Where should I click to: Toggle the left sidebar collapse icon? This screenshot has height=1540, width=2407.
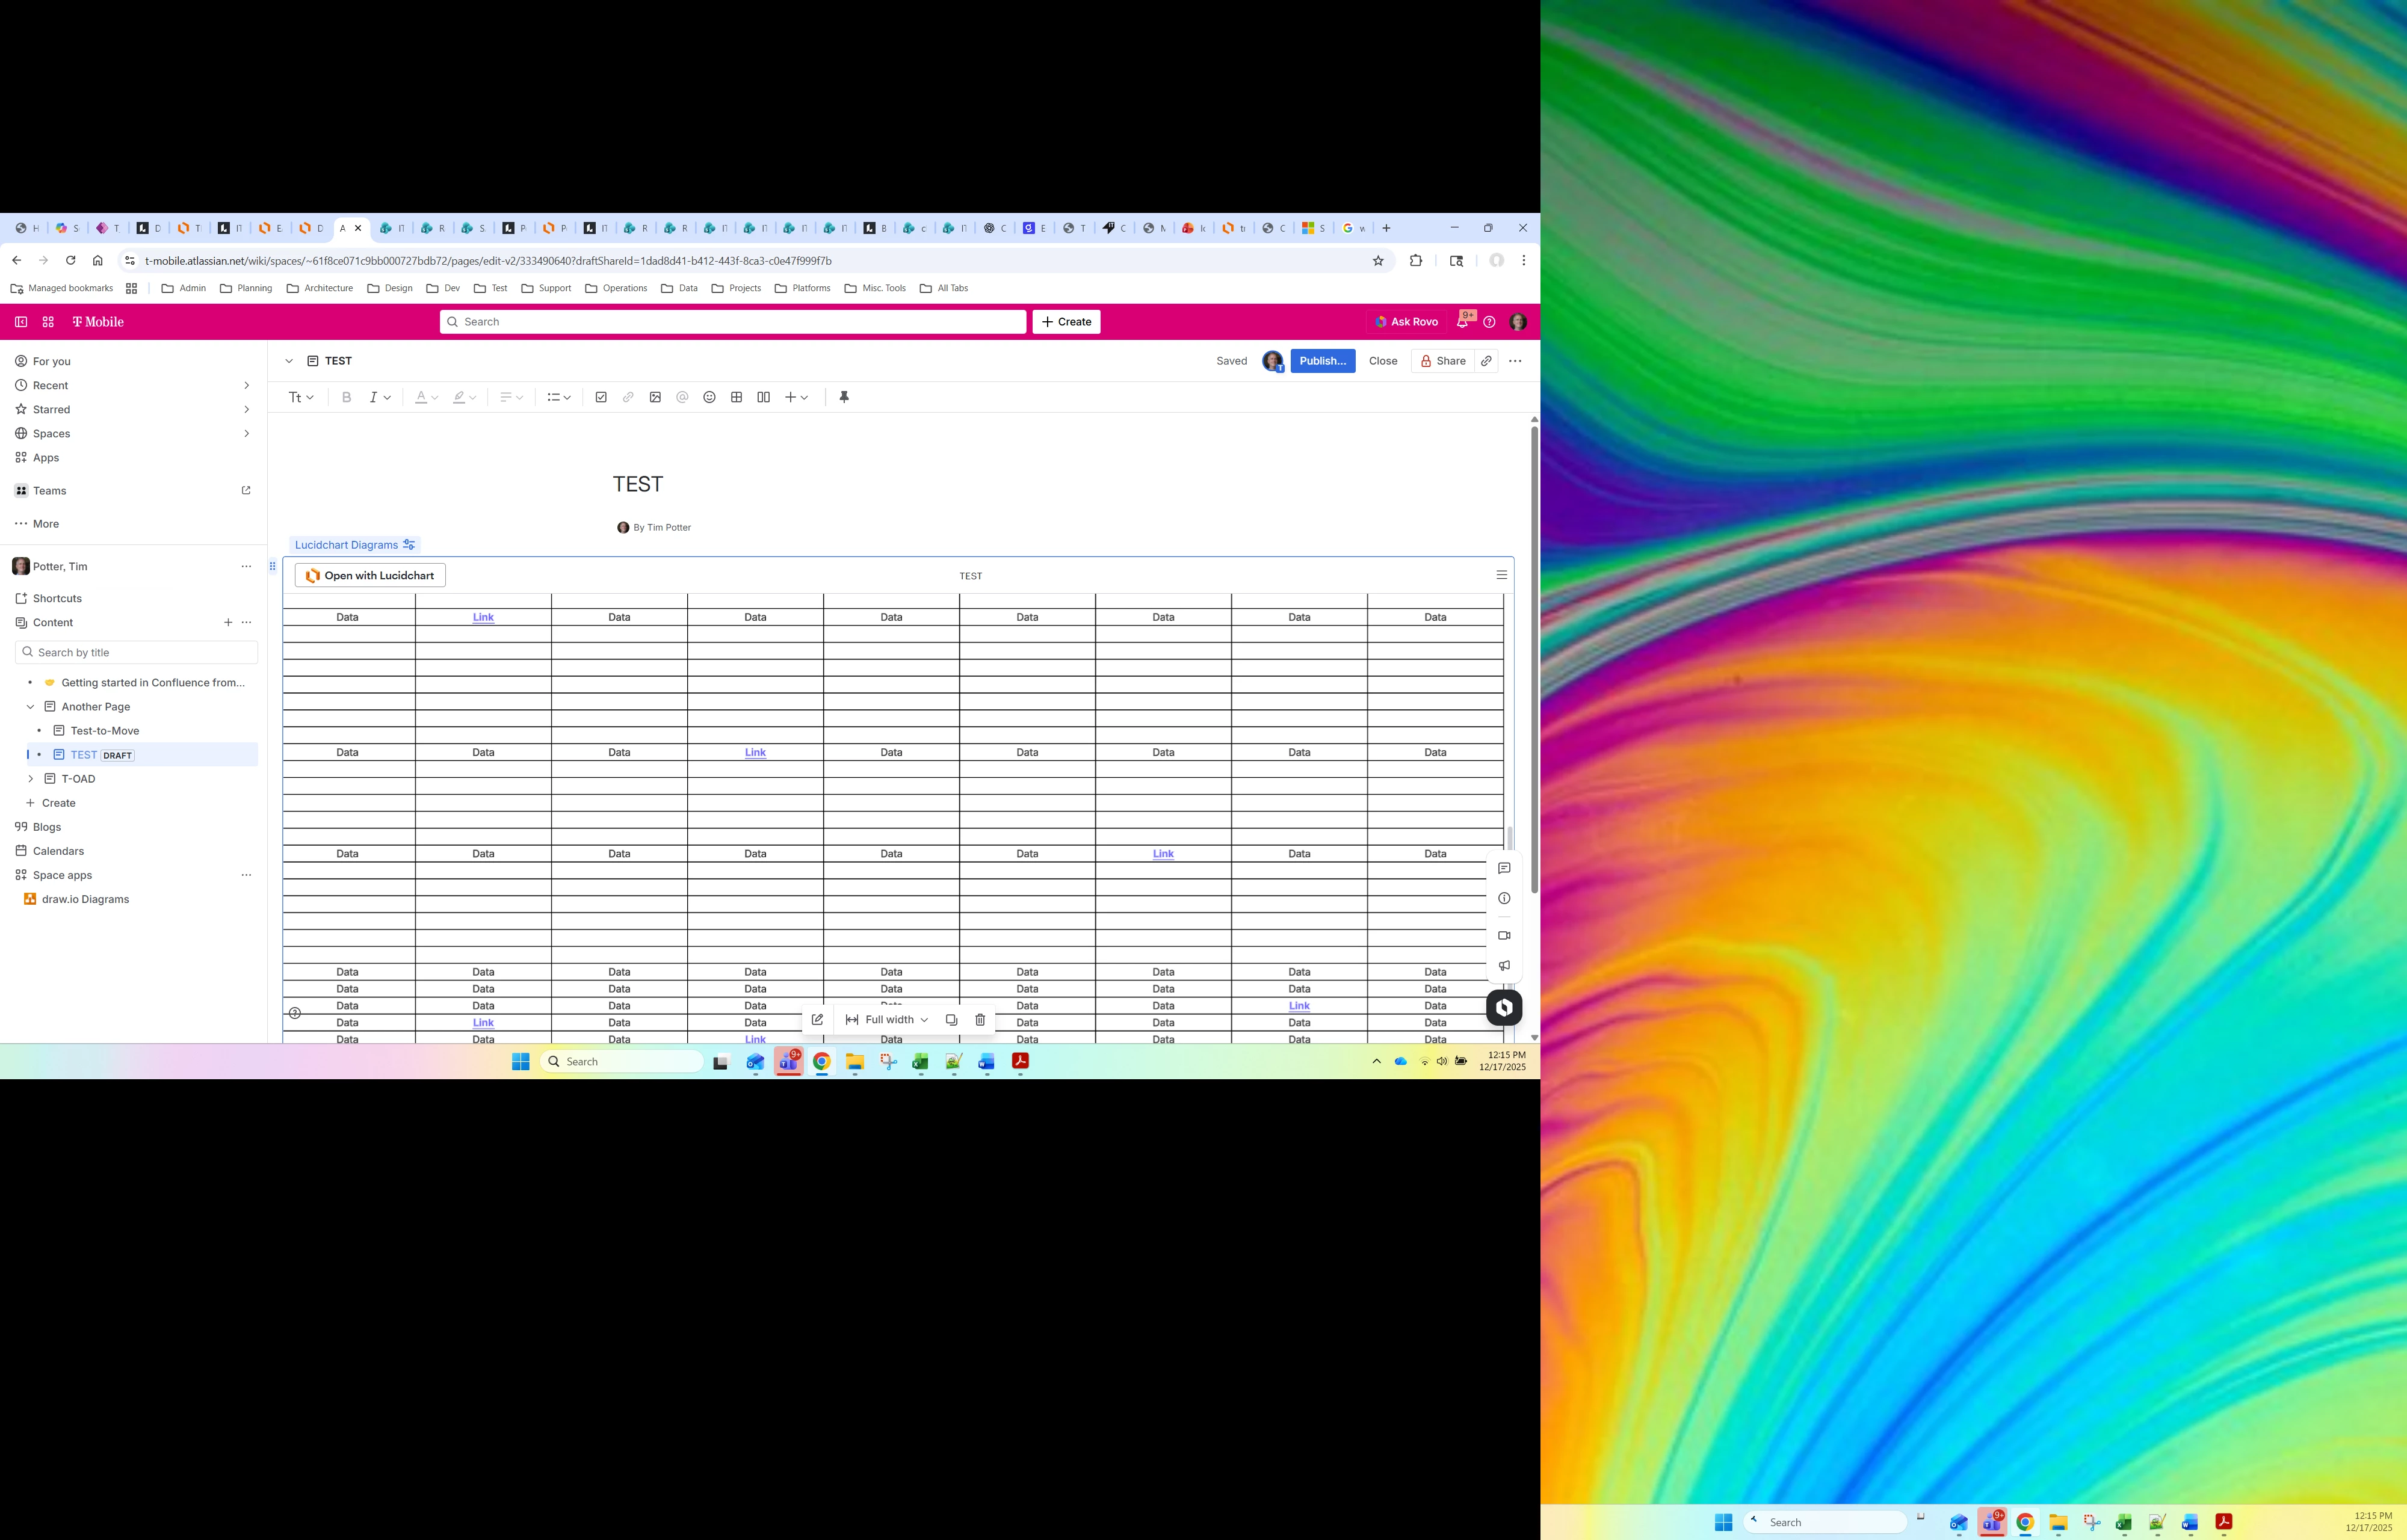(21, 322)
